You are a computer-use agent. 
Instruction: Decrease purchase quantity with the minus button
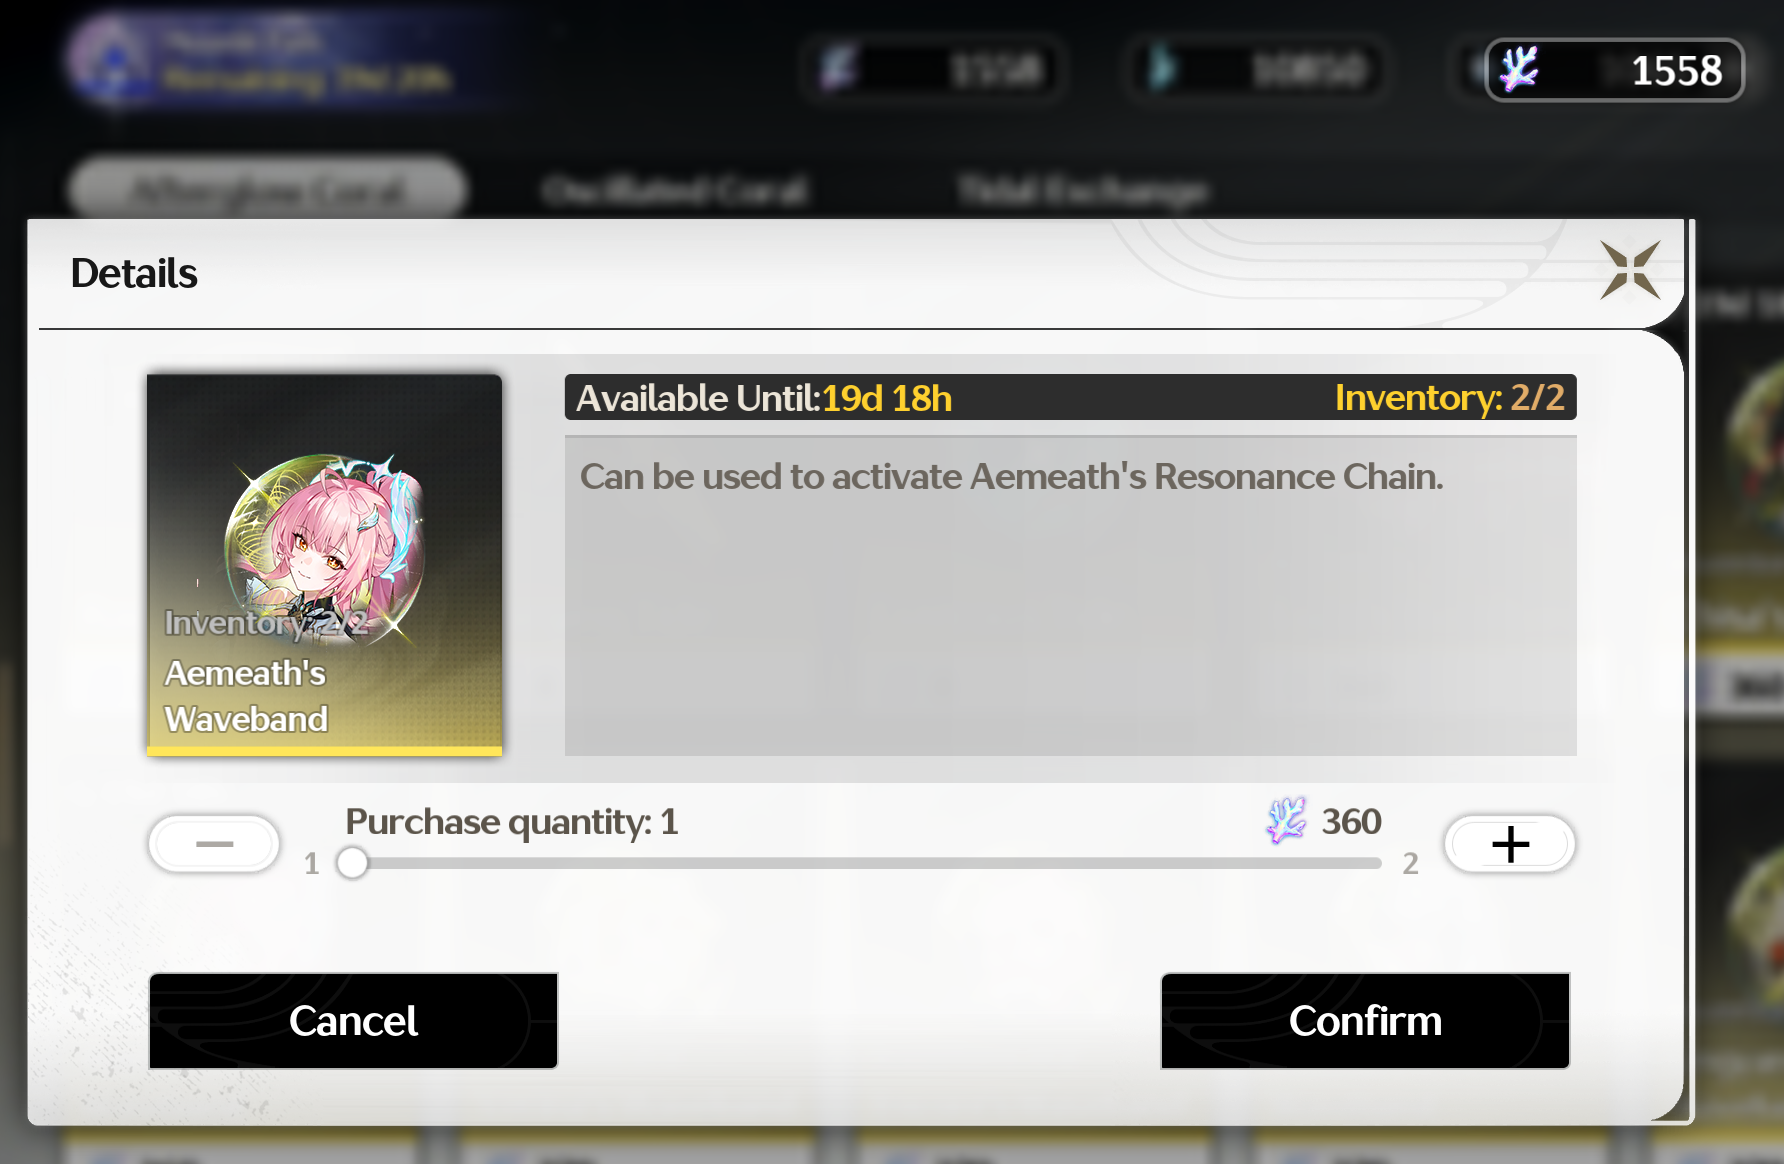point(214,844)
